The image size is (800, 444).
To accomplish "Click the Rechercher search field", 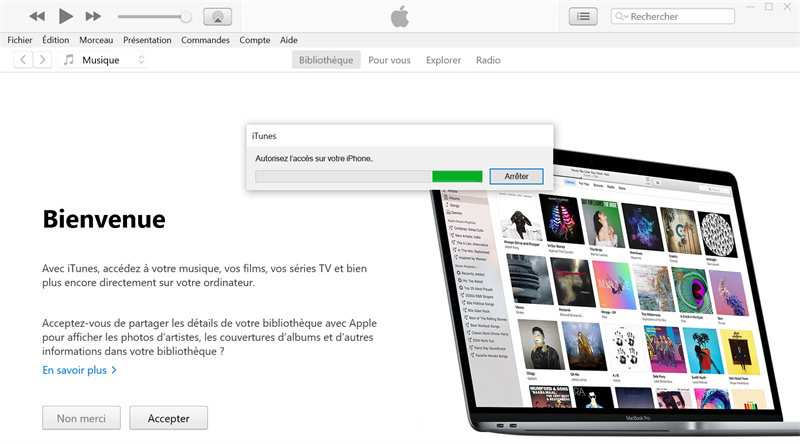I will (672, 16).
